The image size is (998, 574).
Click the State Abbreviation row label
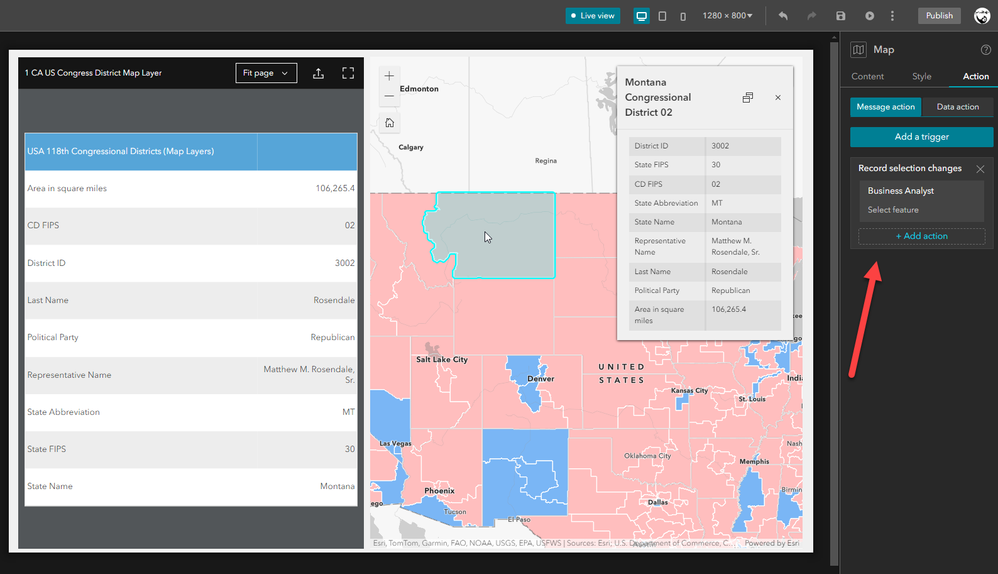coord(63,412)
